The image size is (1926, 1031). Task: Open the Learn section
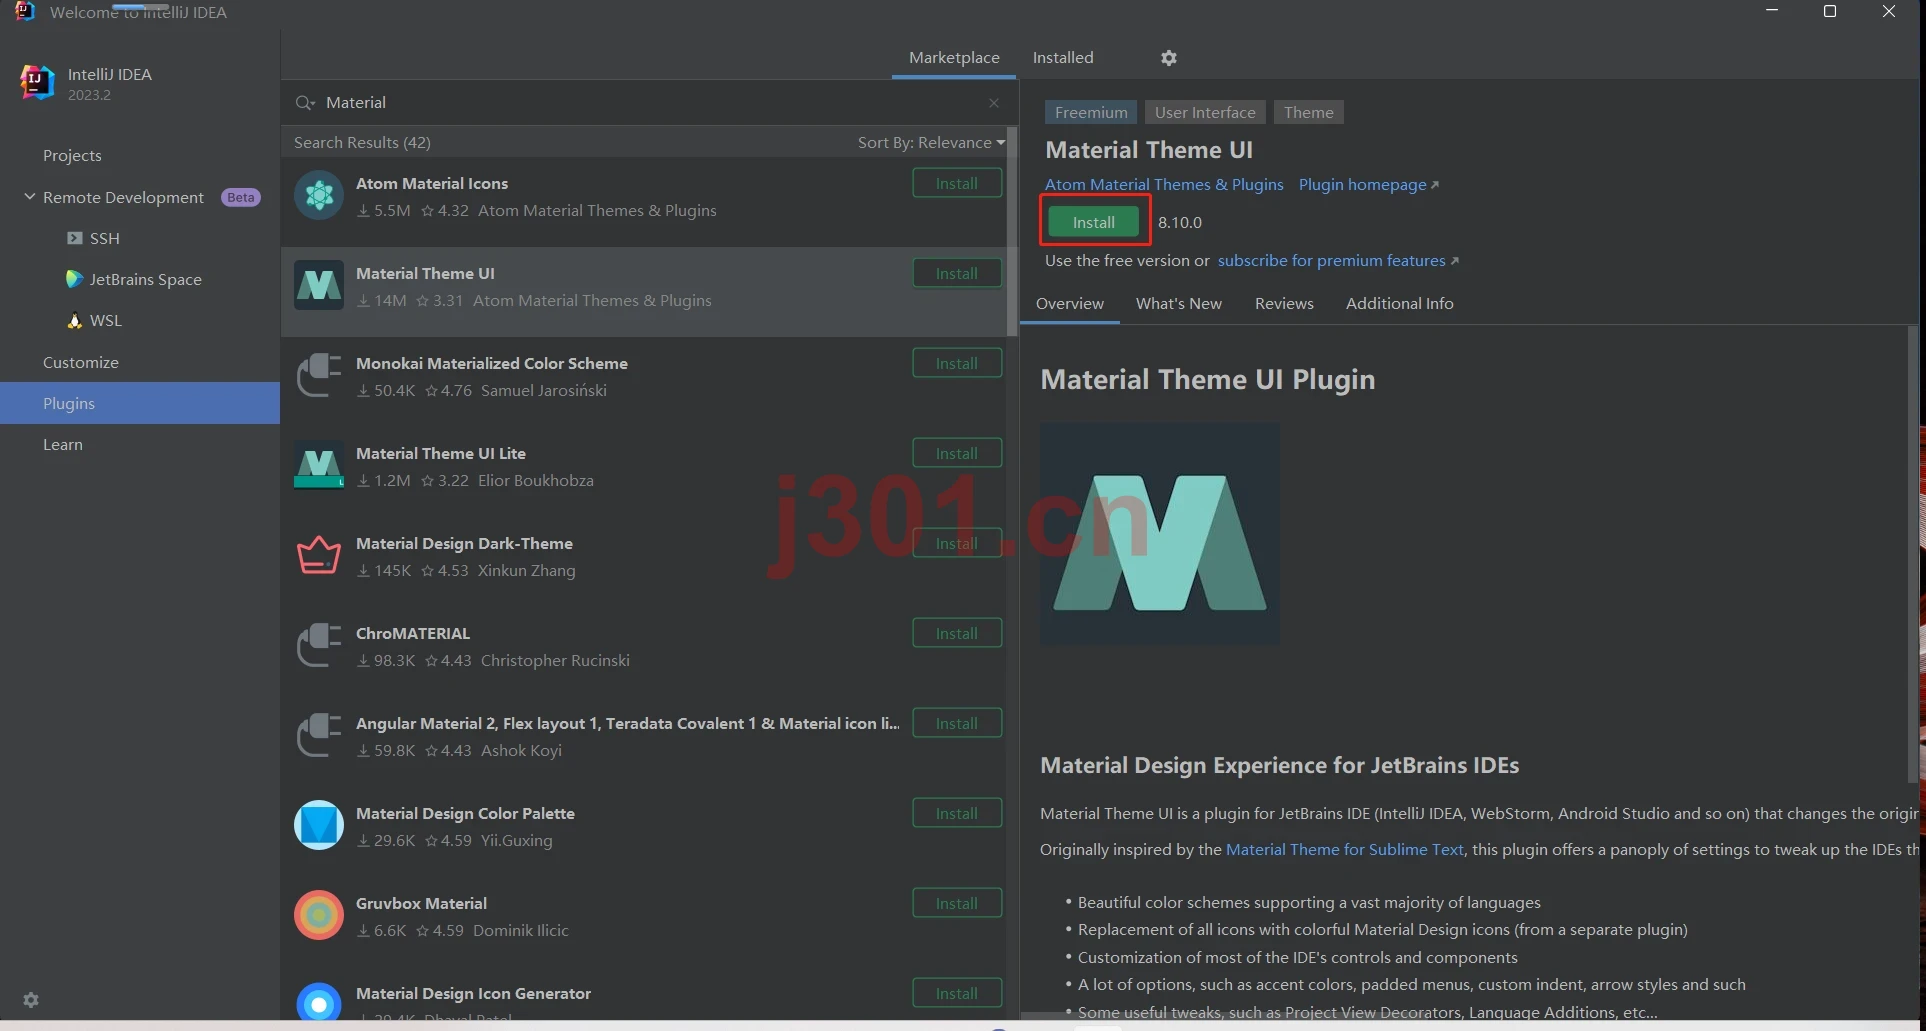point(140,444)
